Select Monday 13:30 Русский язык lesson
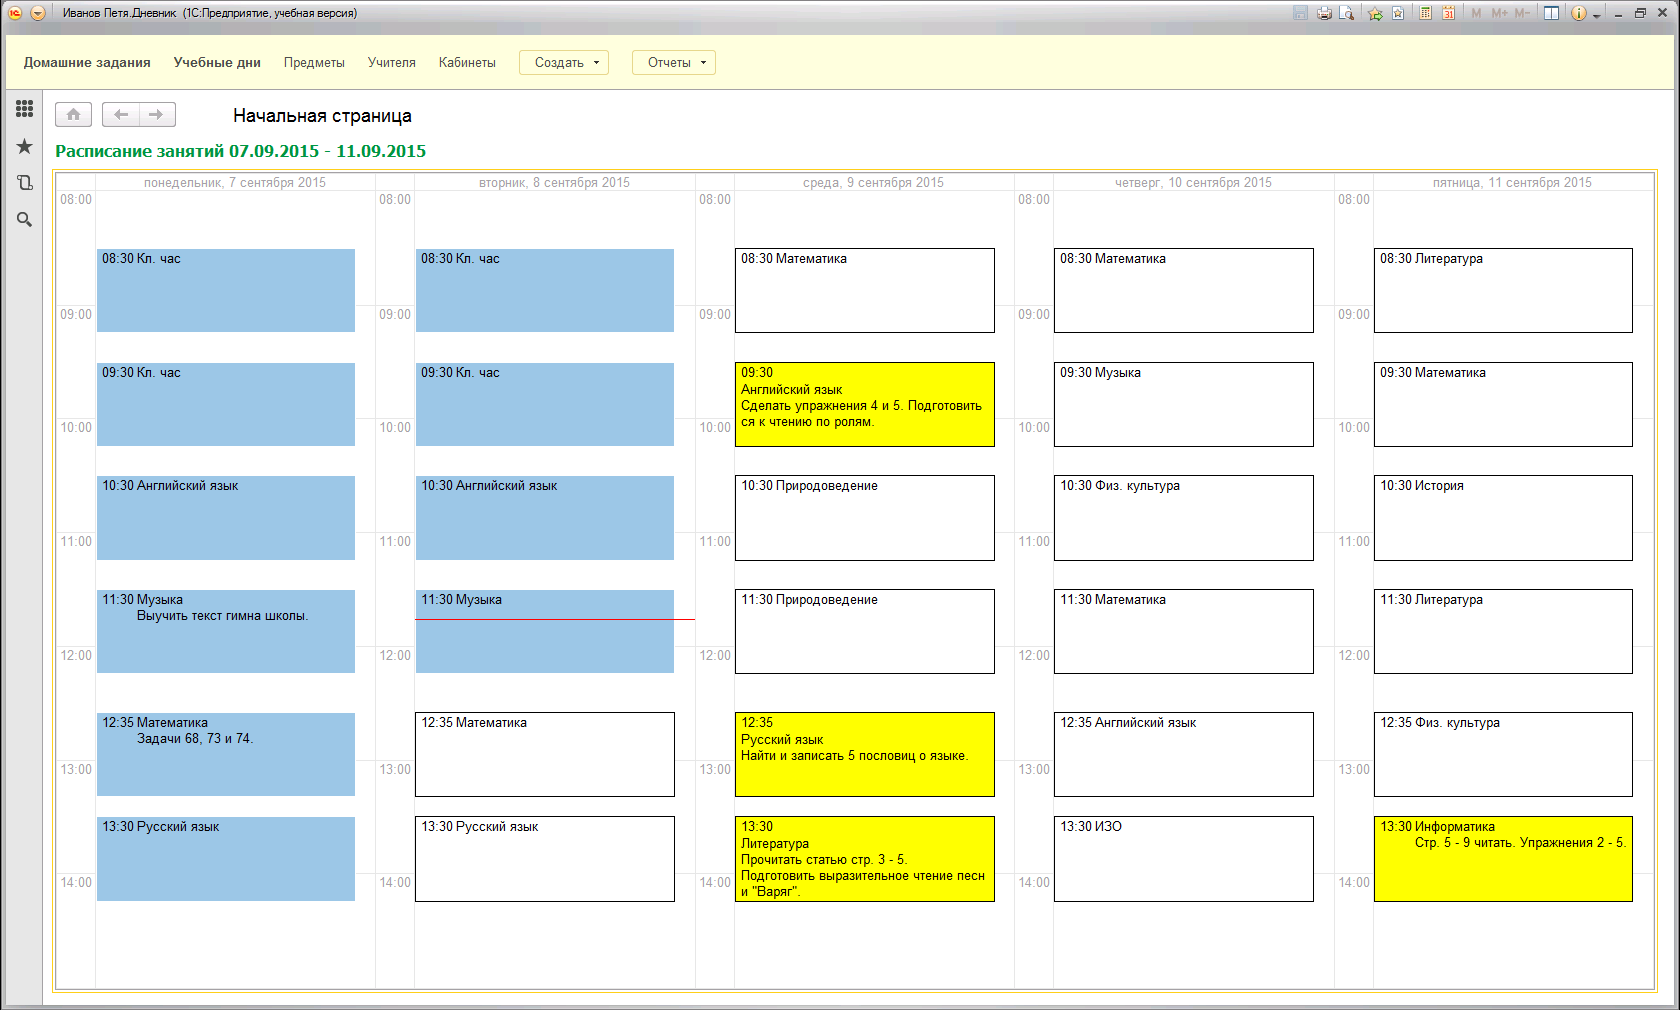Viewport: 1680px width, 1010px height. click(x=226, y=859)
